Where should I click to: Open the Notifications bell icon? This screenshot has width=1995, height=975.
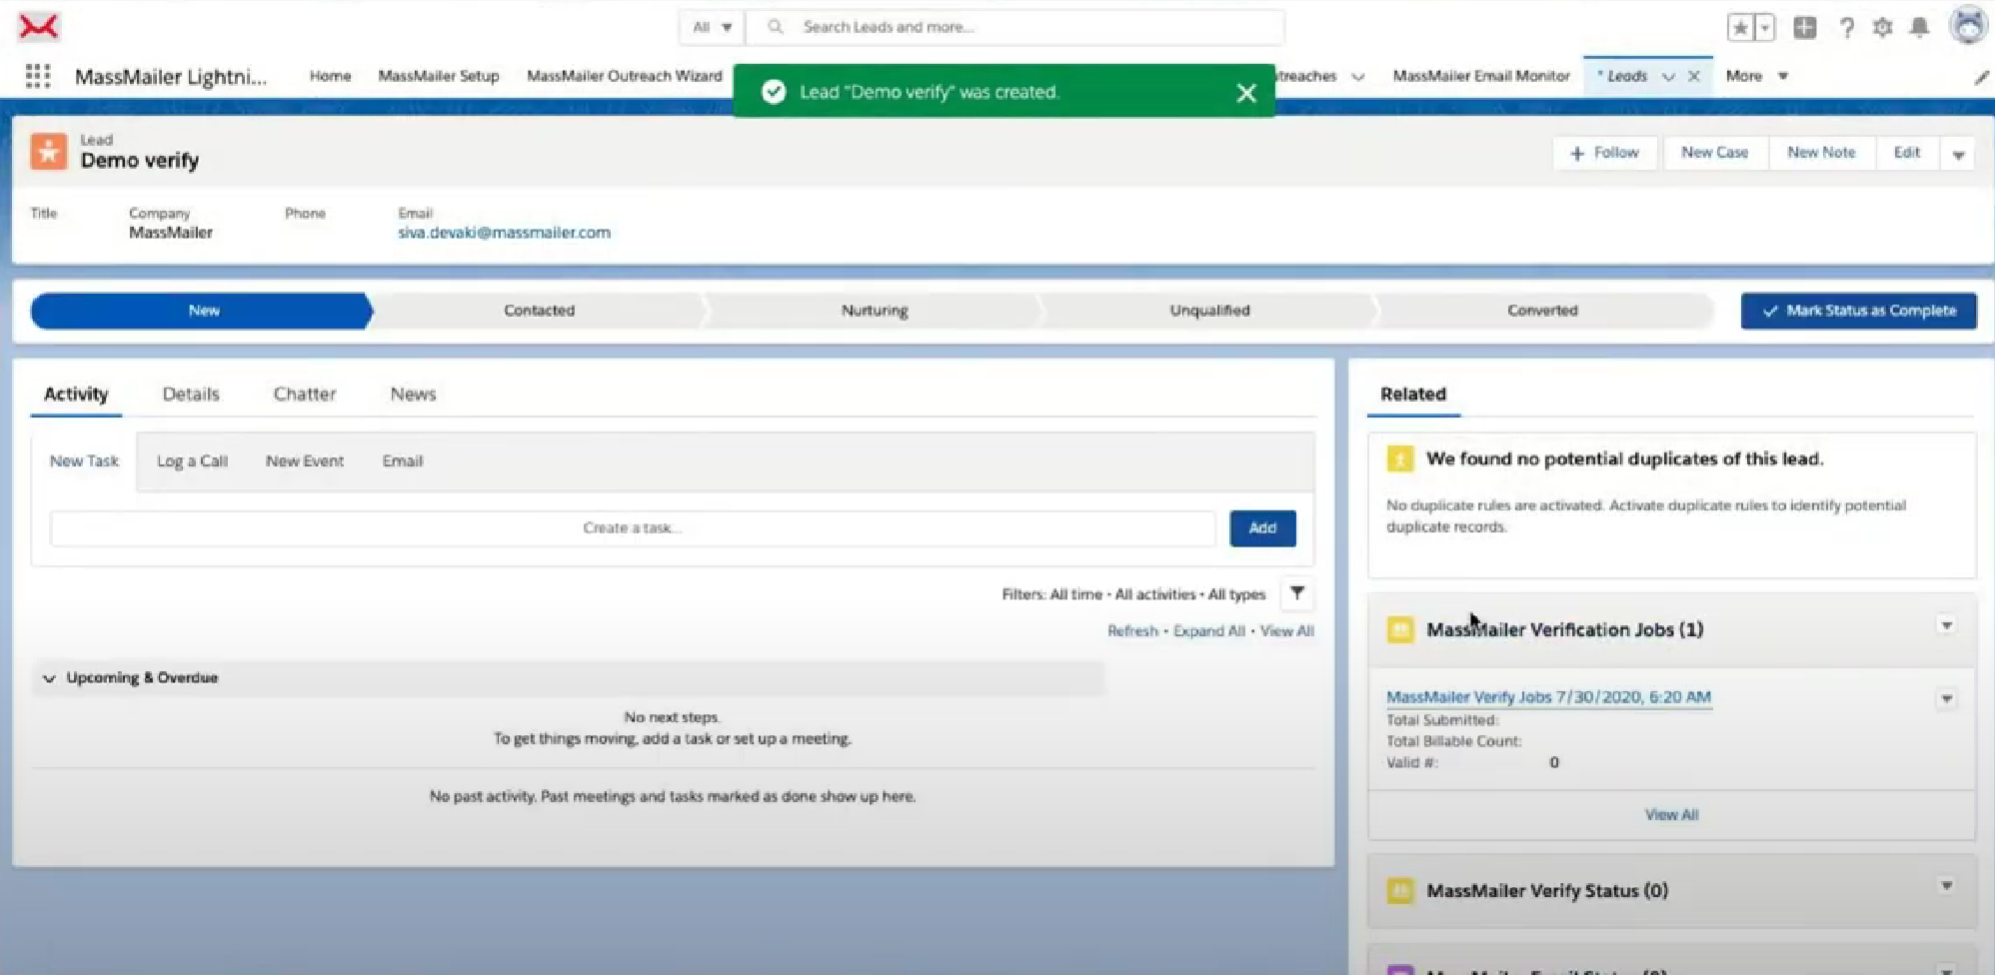click(x=1919, y=28)
